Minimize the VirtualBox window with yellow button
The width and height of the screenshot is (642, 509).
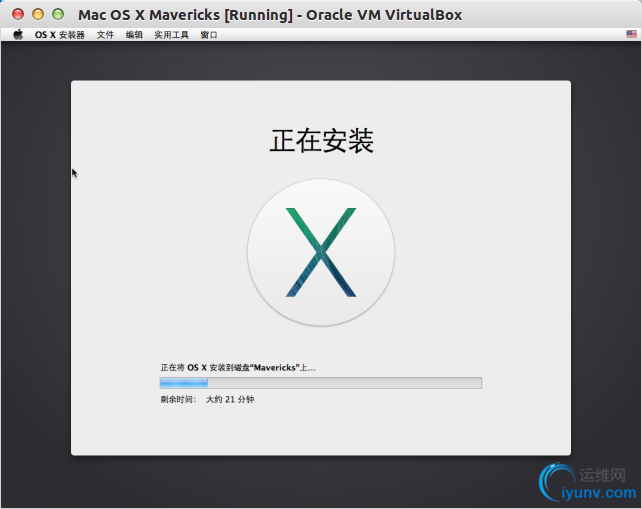click(38, 14)
